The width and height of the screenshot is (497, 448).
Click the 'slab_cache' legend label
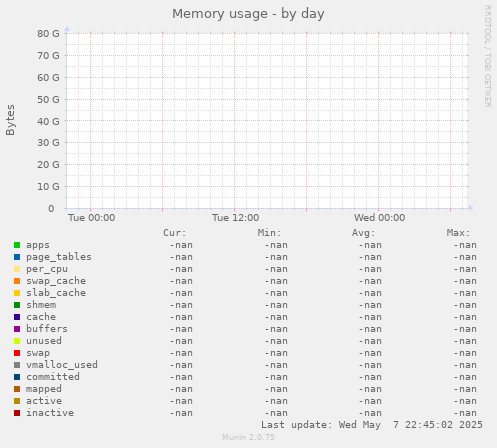pos(56,293)
